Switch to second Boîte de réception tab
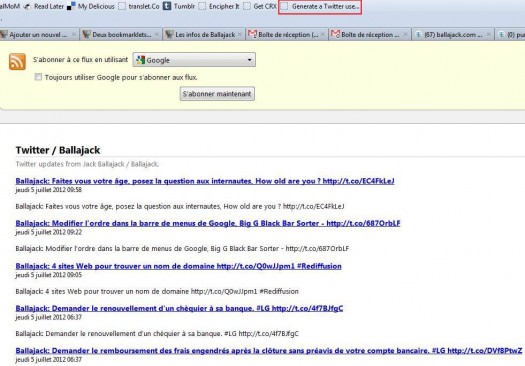 pyautogui.click(x=370, y=34)
